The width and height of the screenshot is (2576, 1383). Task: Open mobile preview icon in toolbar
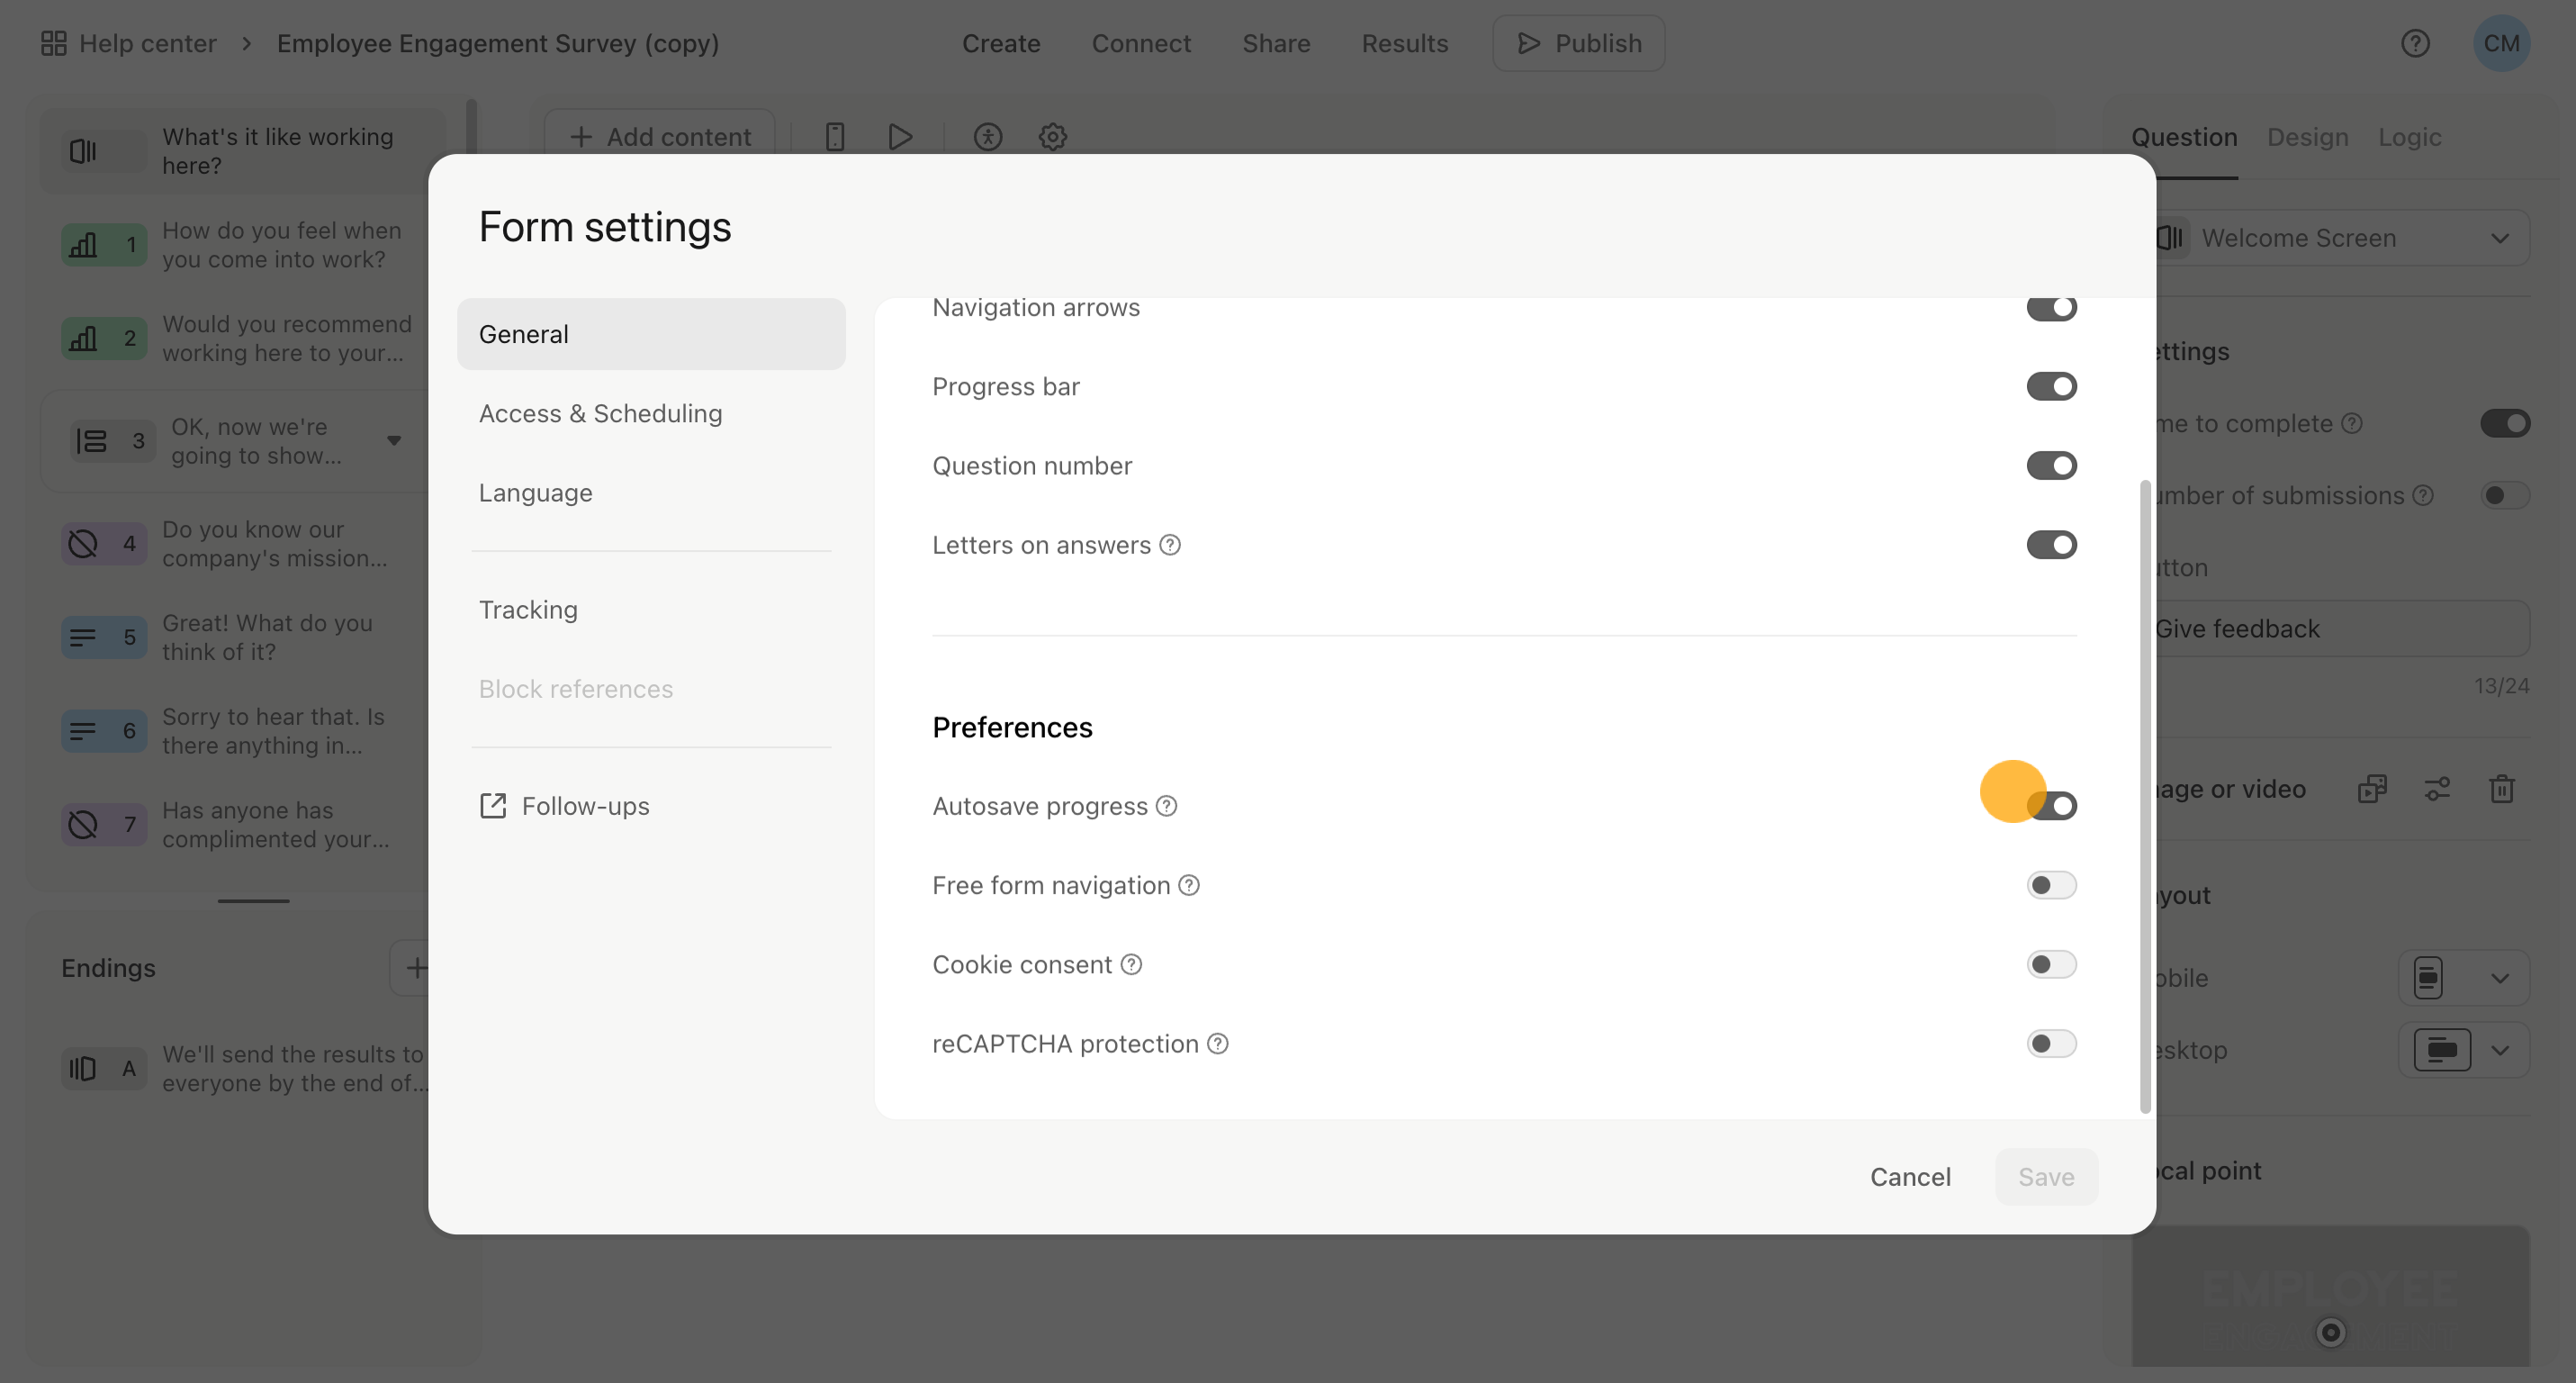(x=835, y=137)
